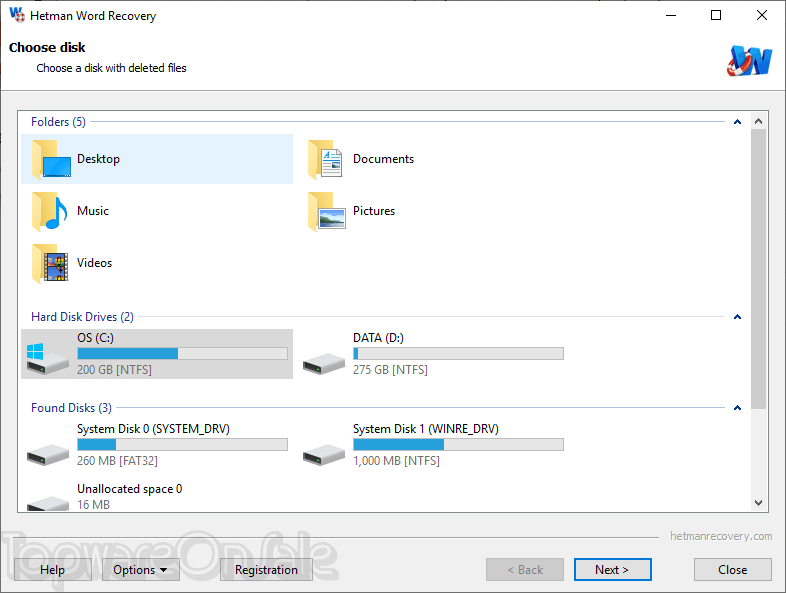Click 'System Disk 0 (SYSTEM_DRV)' name
Image resolution: width=786 pixels, height=593 pixels.
point(153,429)
